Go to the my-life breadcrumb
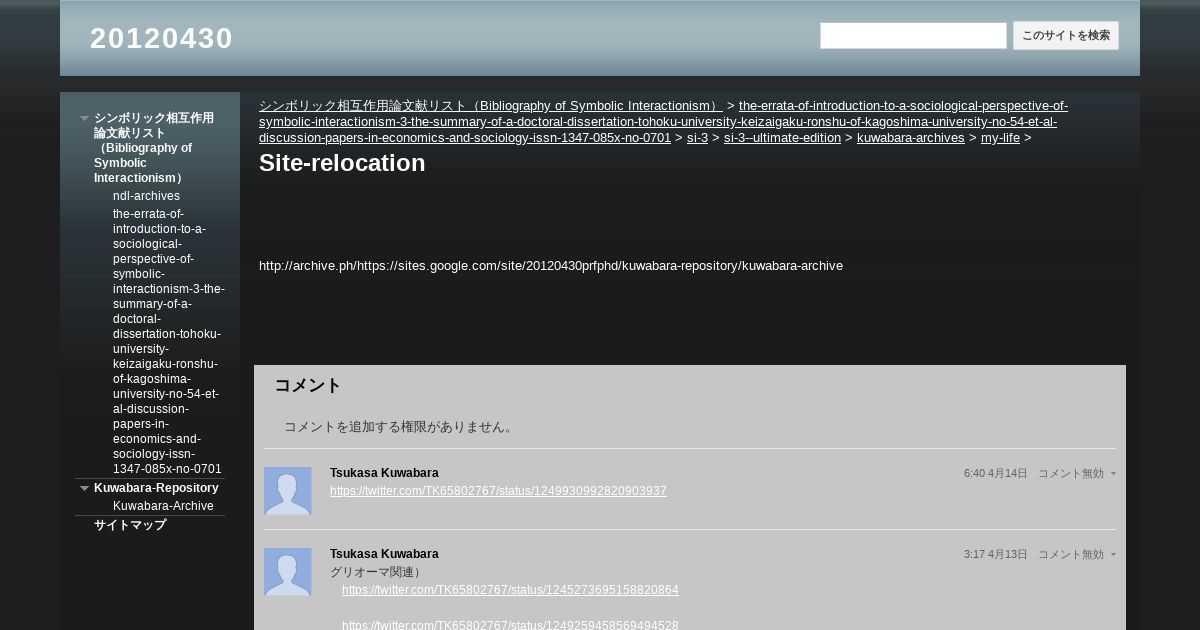 coord(1000,138)
